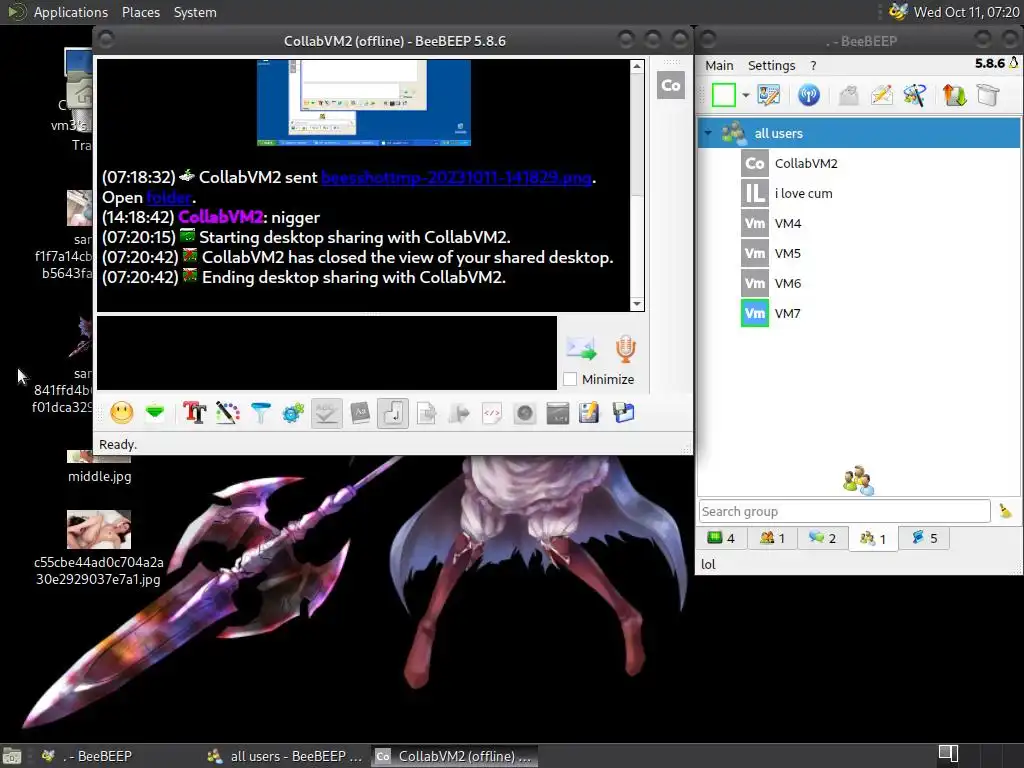
Task: Open the Settings menu in BeeBEEP
Action: 771,65
